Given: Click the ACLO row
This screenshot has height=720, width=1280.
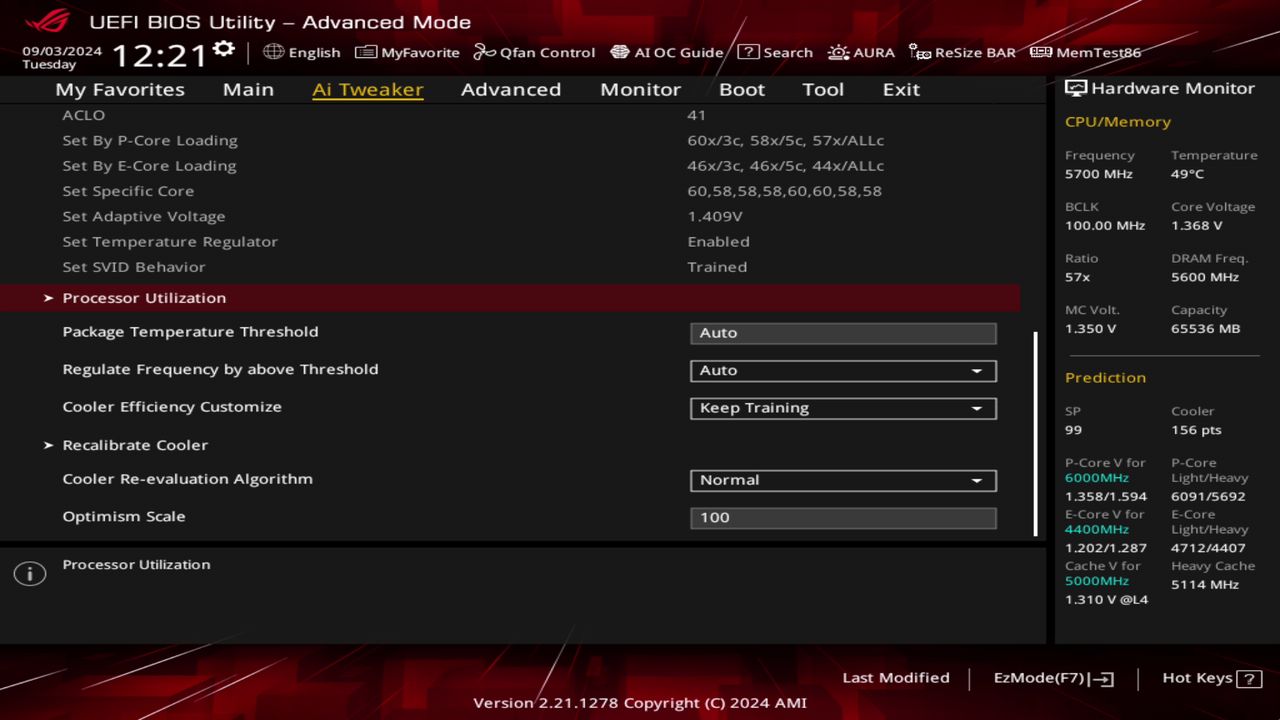Looking at the screenshot, I should coord(510,115).
